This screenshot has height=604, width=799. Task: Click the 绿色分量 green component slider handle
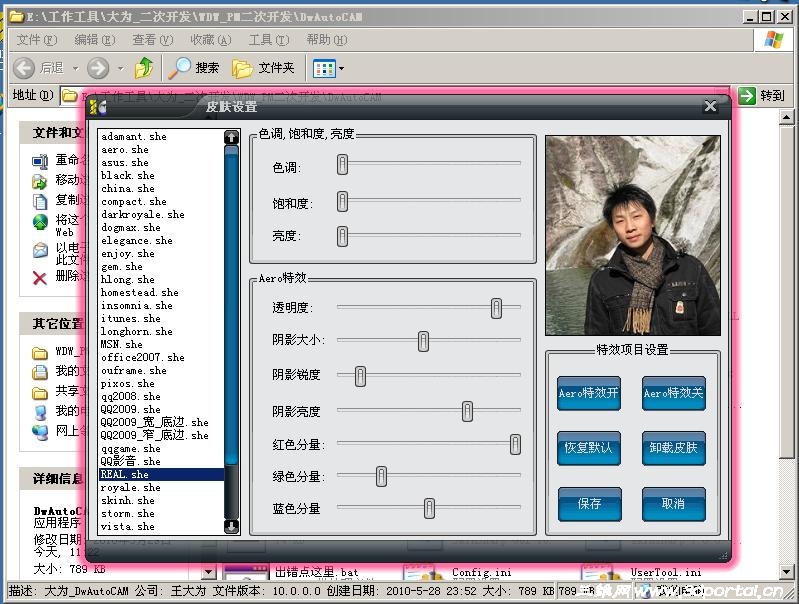pos(381,477)
